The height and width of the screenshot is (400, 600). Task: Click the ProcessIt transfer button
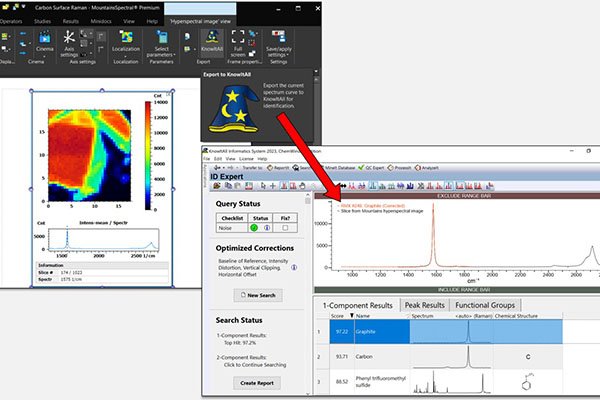(x=399, y=168)
